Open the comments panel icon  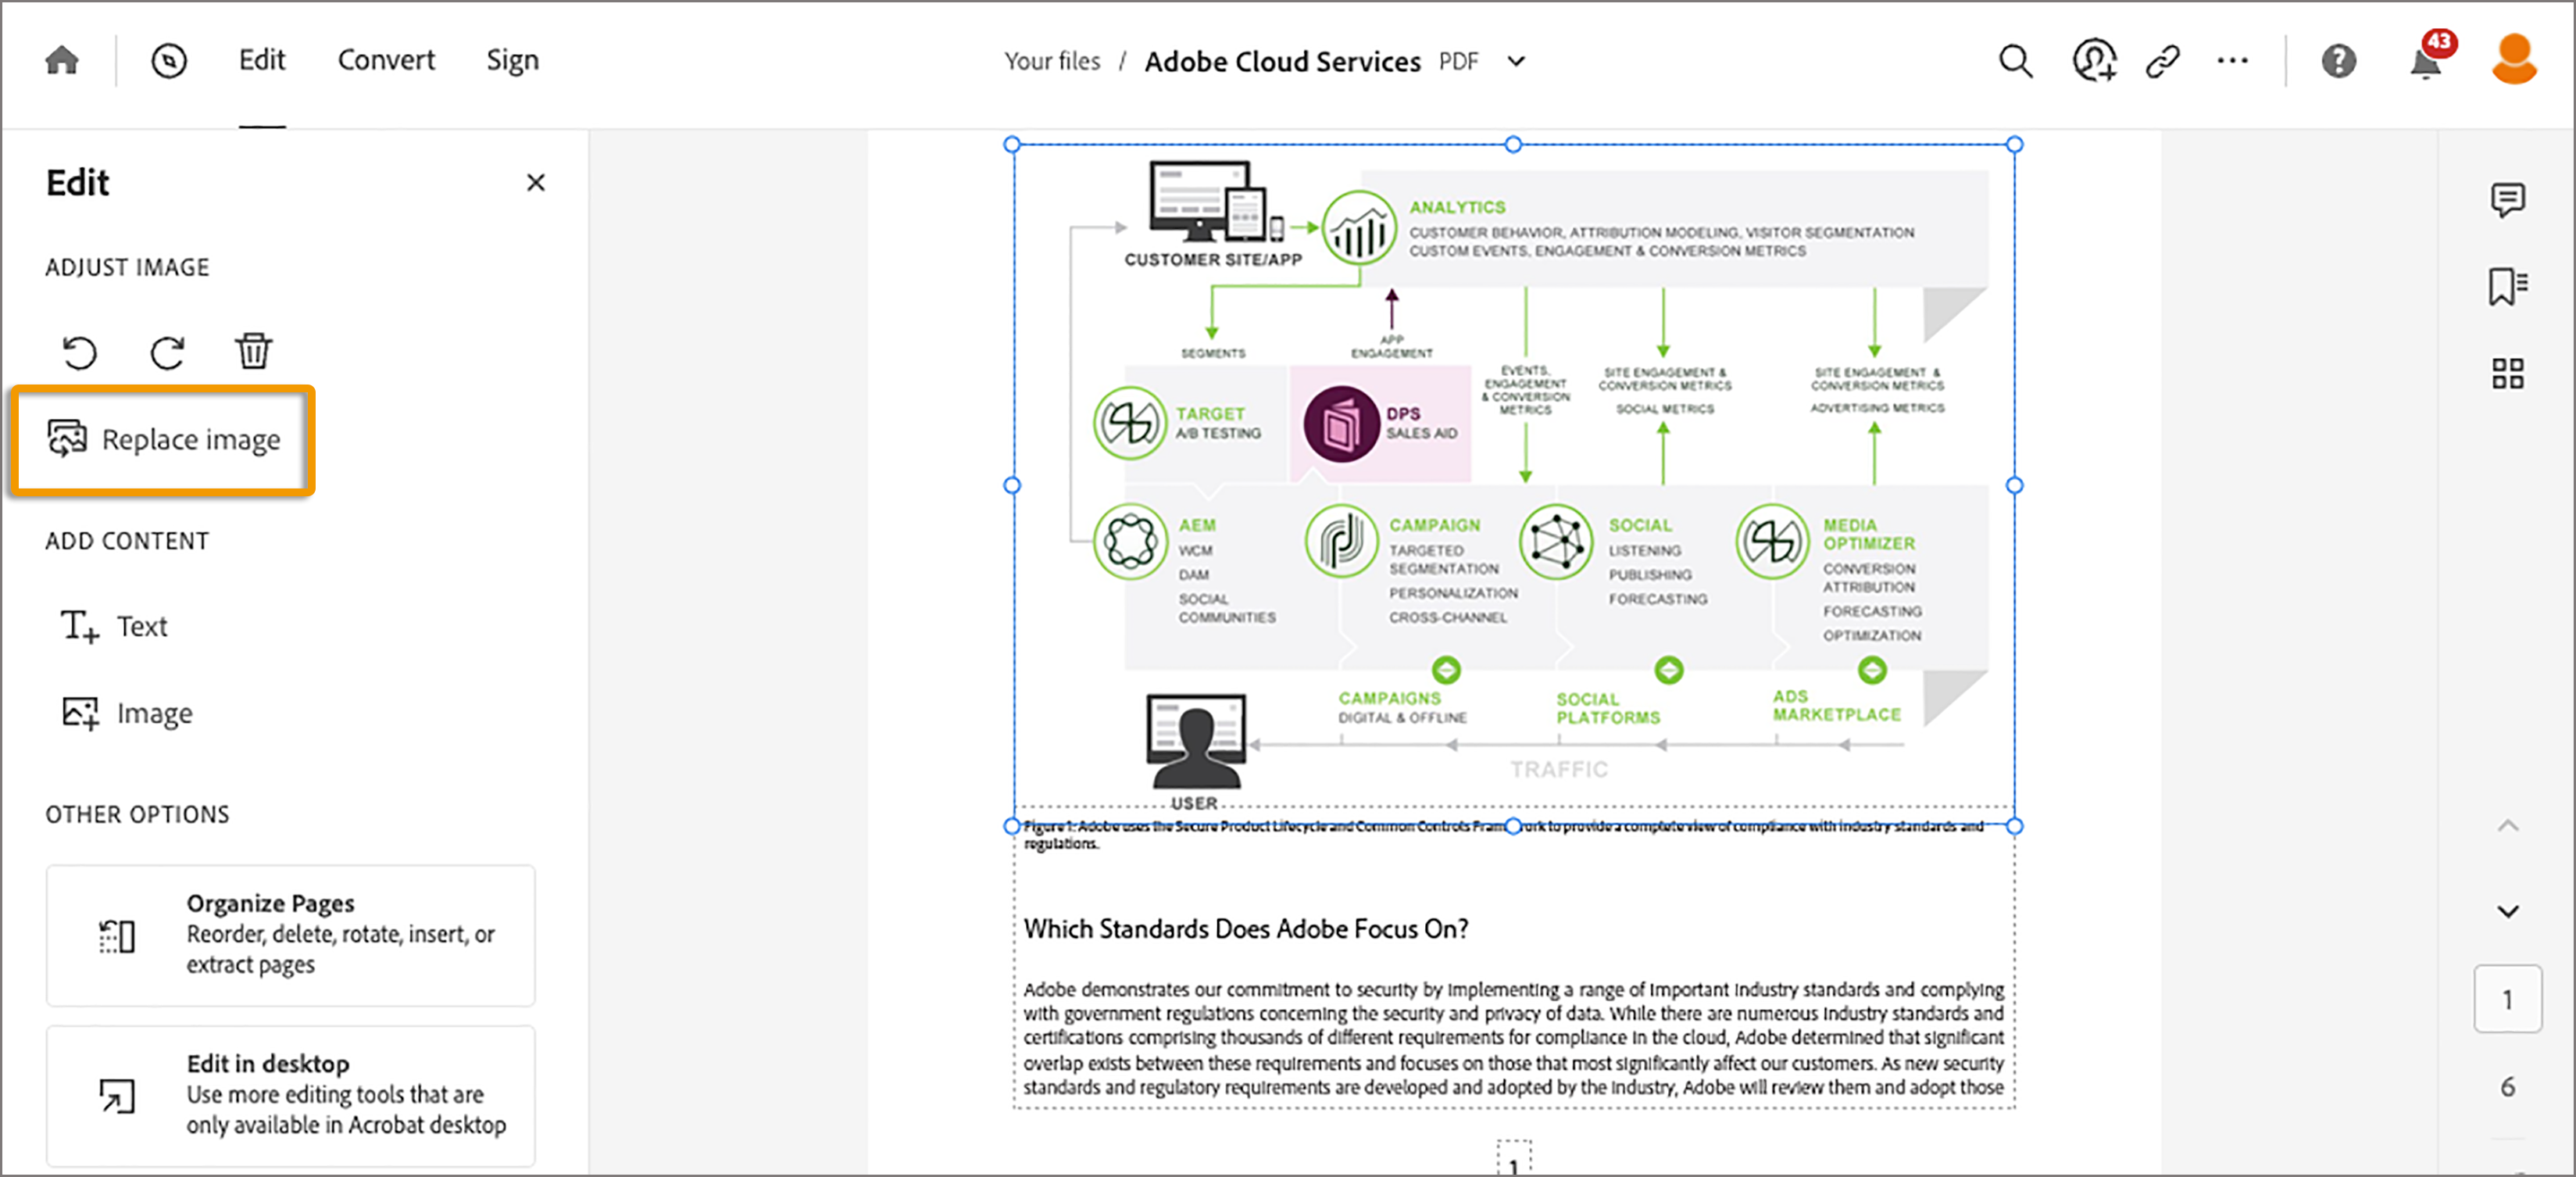(x=2507, y=200)
